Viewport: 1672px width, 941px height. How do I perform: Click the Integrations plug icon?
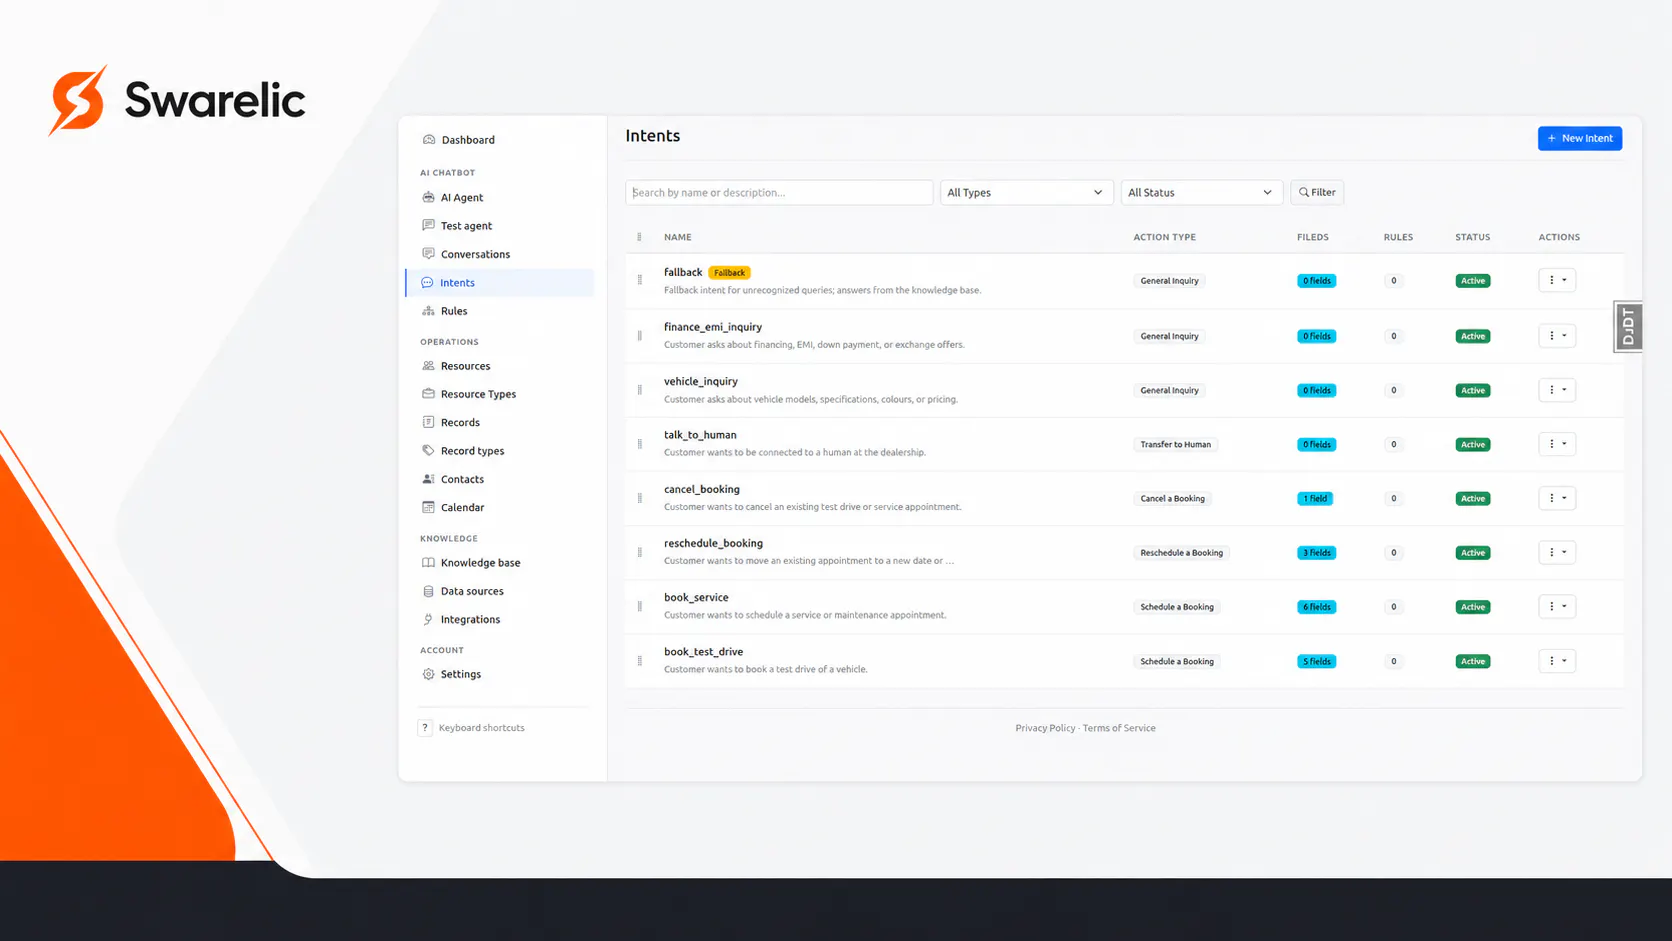click(428, 619)
